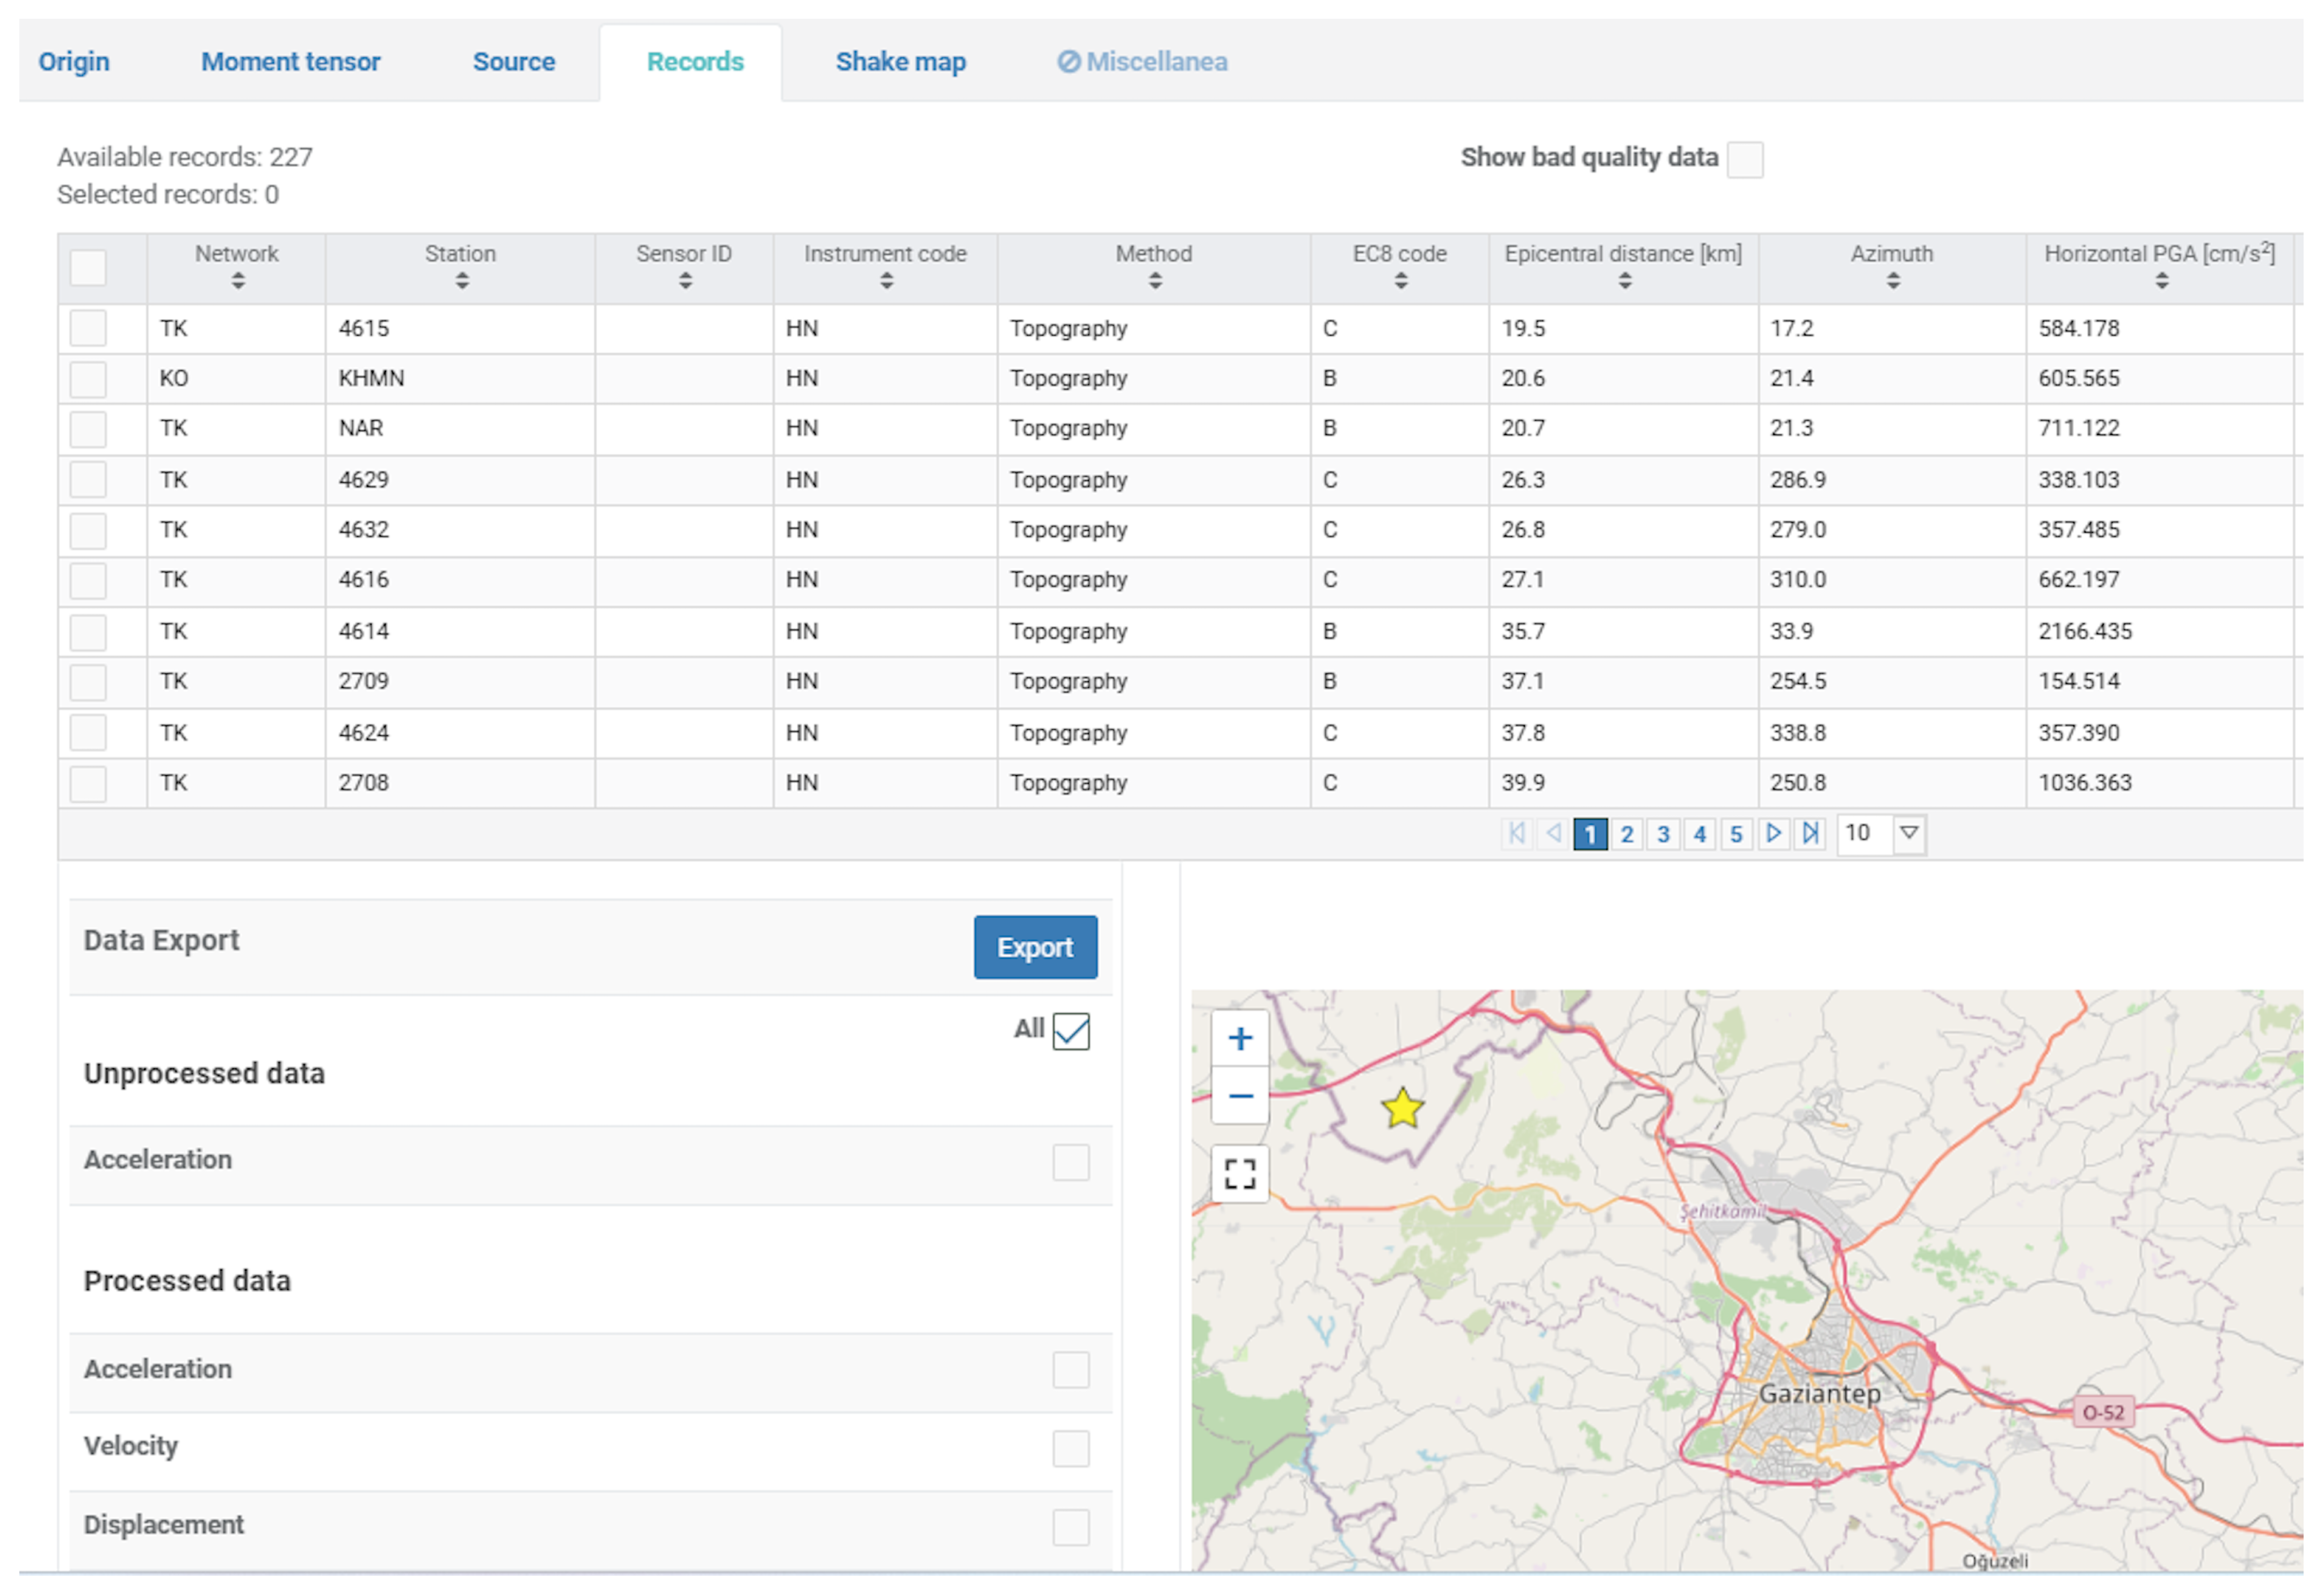Screen dimensions: 2324x1588
Task: Zoom out on the map
Action: click(x=1240, y=1096)
